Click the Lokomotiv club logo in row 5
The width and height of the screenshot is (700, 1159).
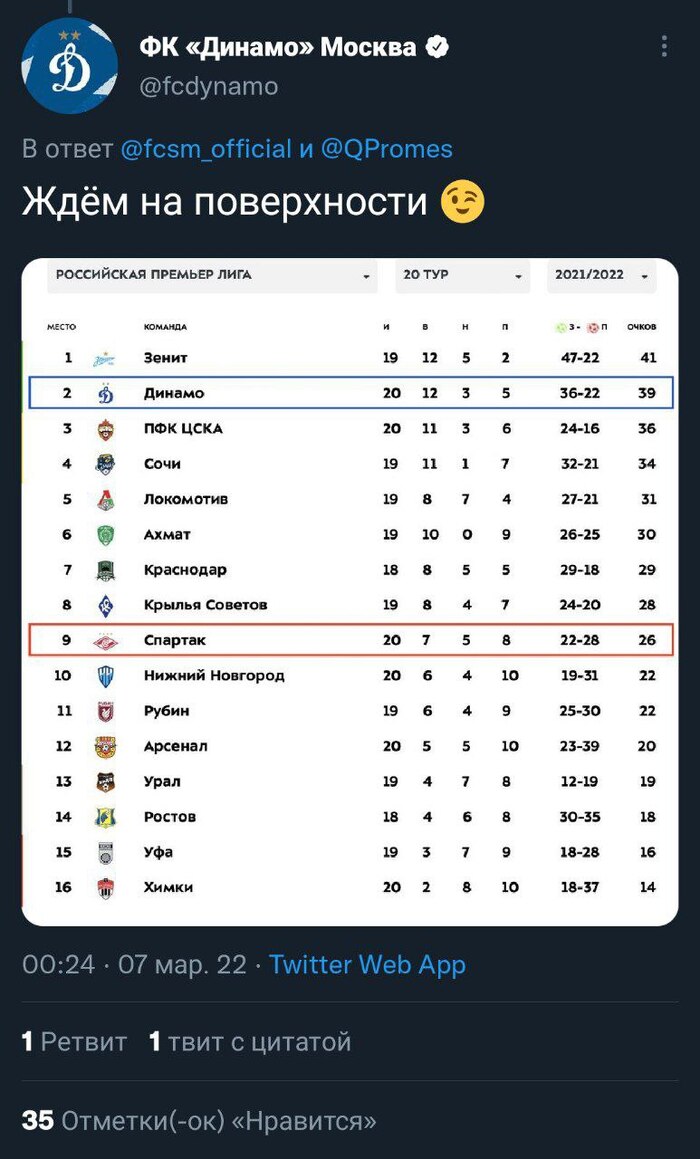coord(105,500)
